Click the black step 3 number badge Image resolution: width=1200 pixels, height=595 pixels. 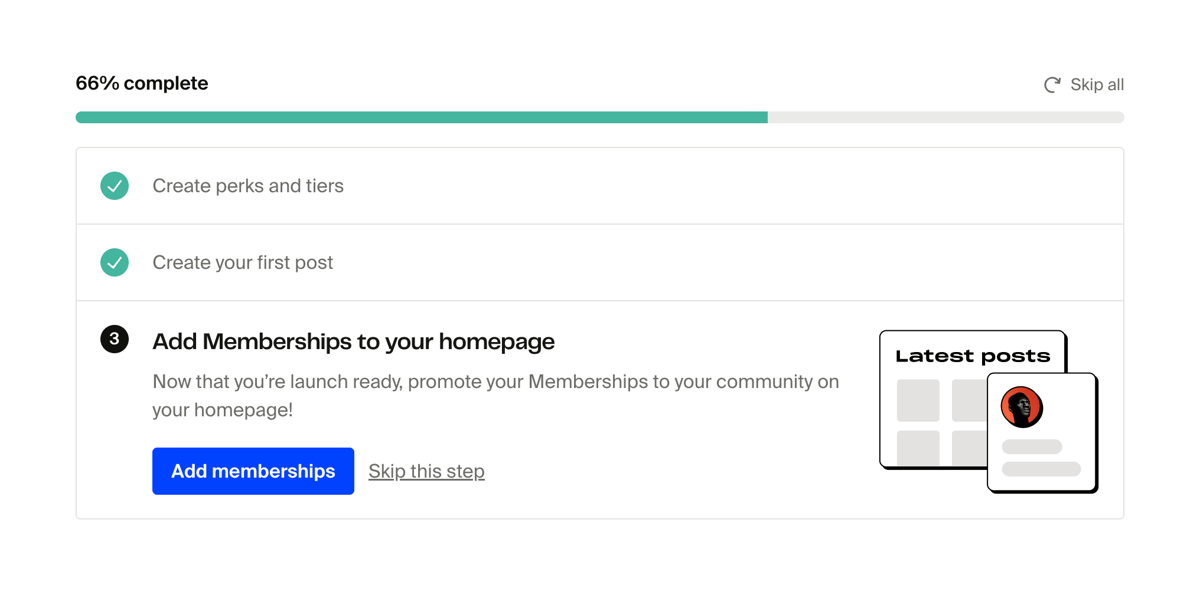click(115, 339)
